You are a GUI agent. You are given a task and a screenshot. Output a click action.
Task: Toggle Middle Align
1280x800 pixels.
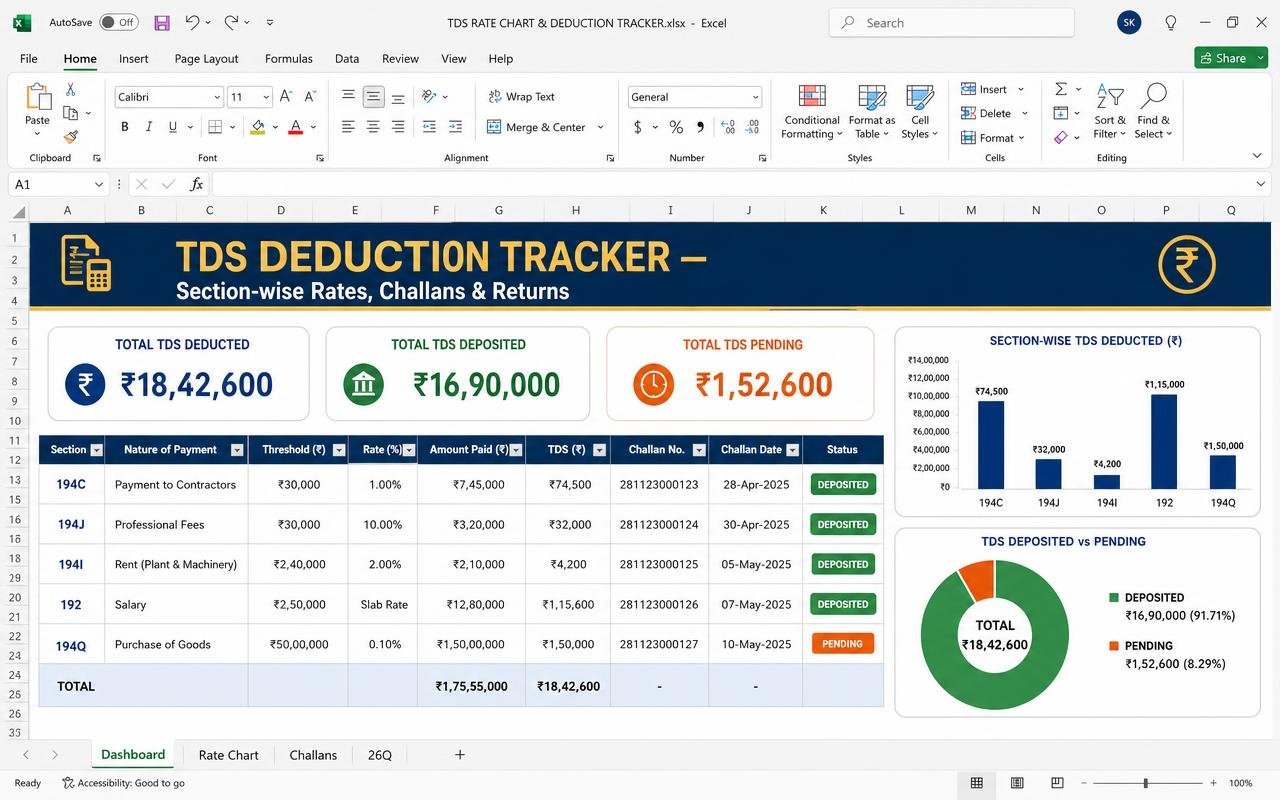point(373,96)
